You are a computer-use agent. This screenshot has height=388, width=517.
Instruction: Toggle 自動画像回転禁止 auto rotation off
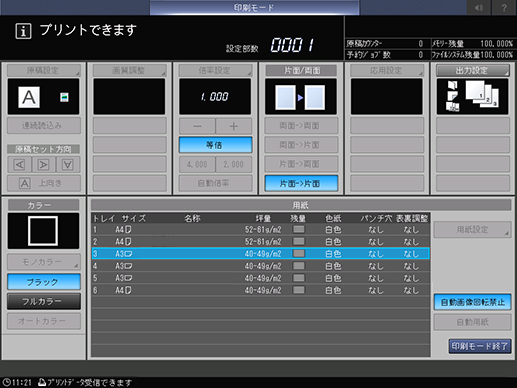[x=473, y=302]
